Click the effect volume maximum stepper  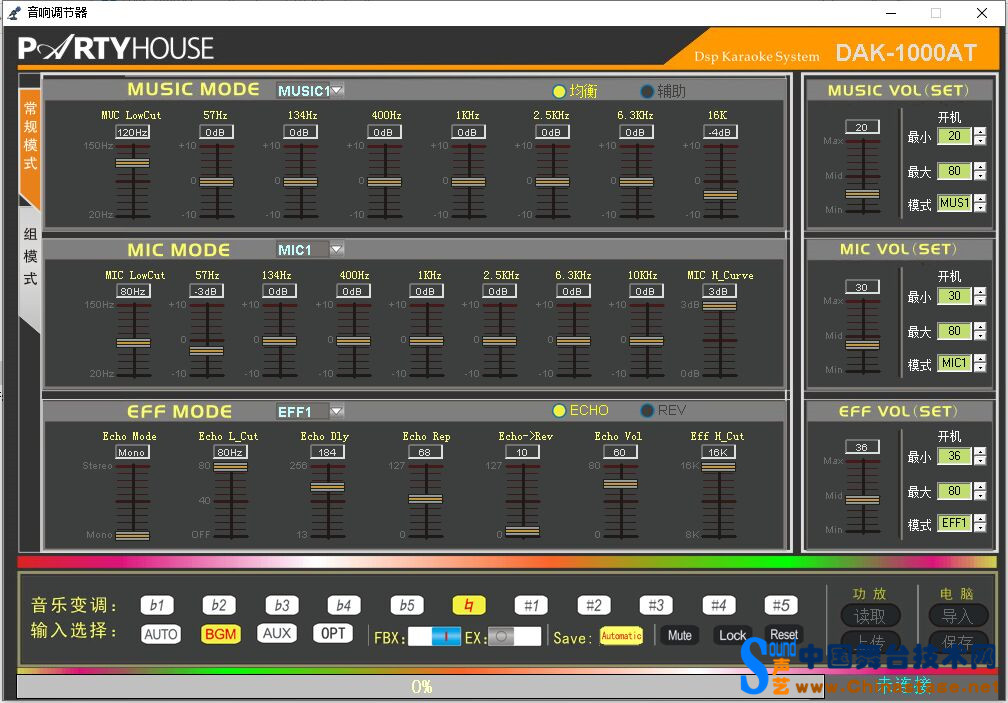coord(980,491)
